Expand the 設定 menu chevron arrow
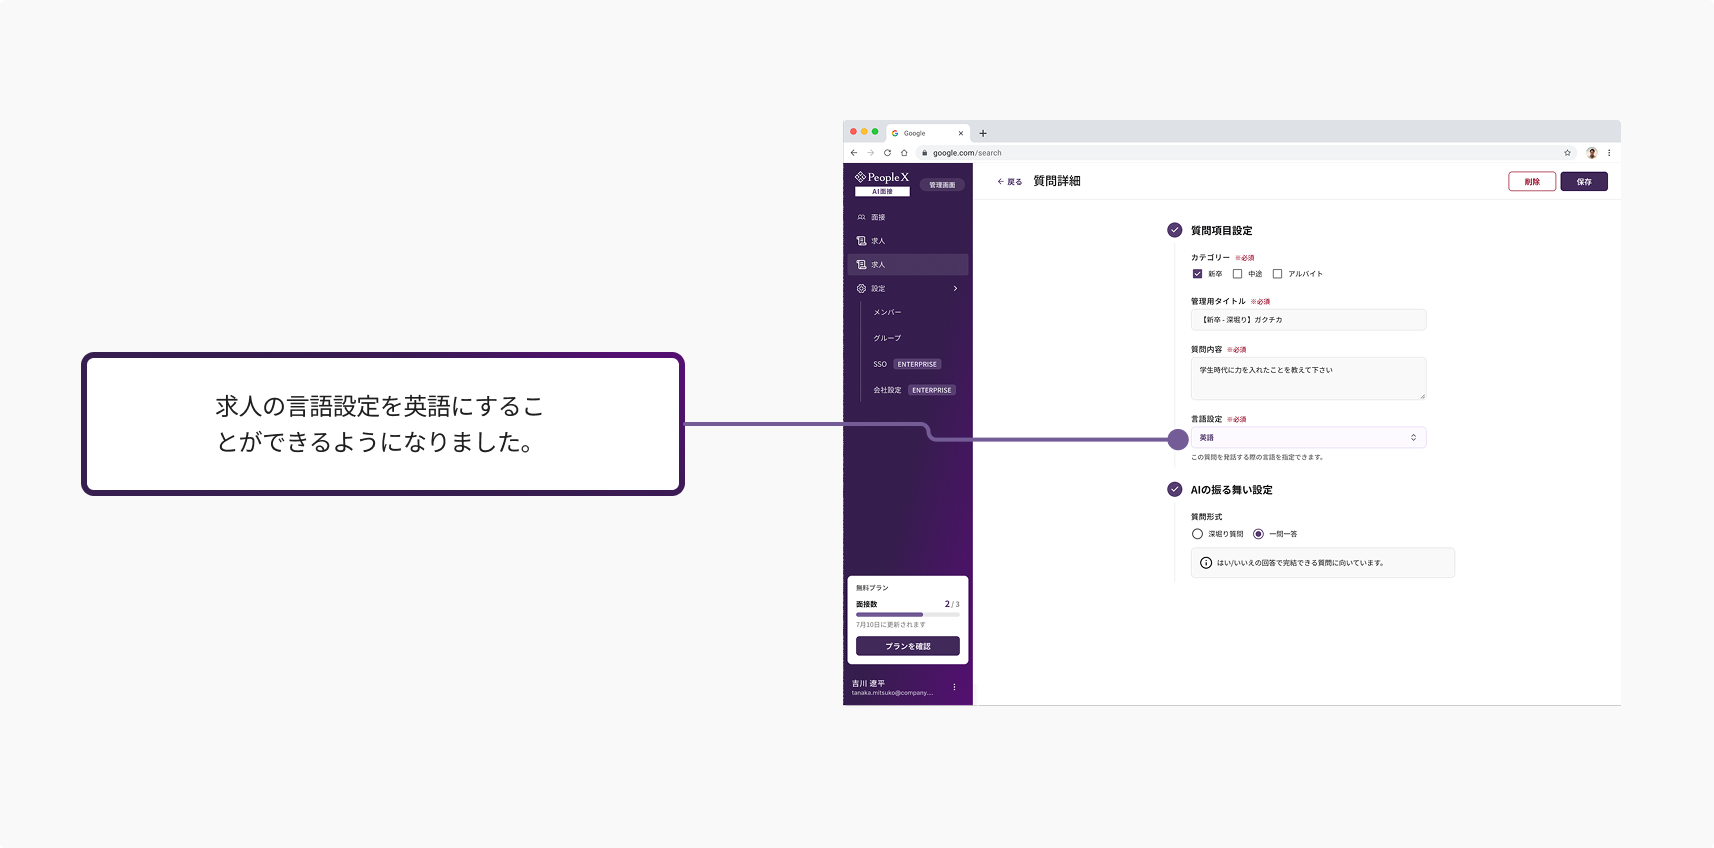The image size is (1714, 848). [x=955, y=289]
